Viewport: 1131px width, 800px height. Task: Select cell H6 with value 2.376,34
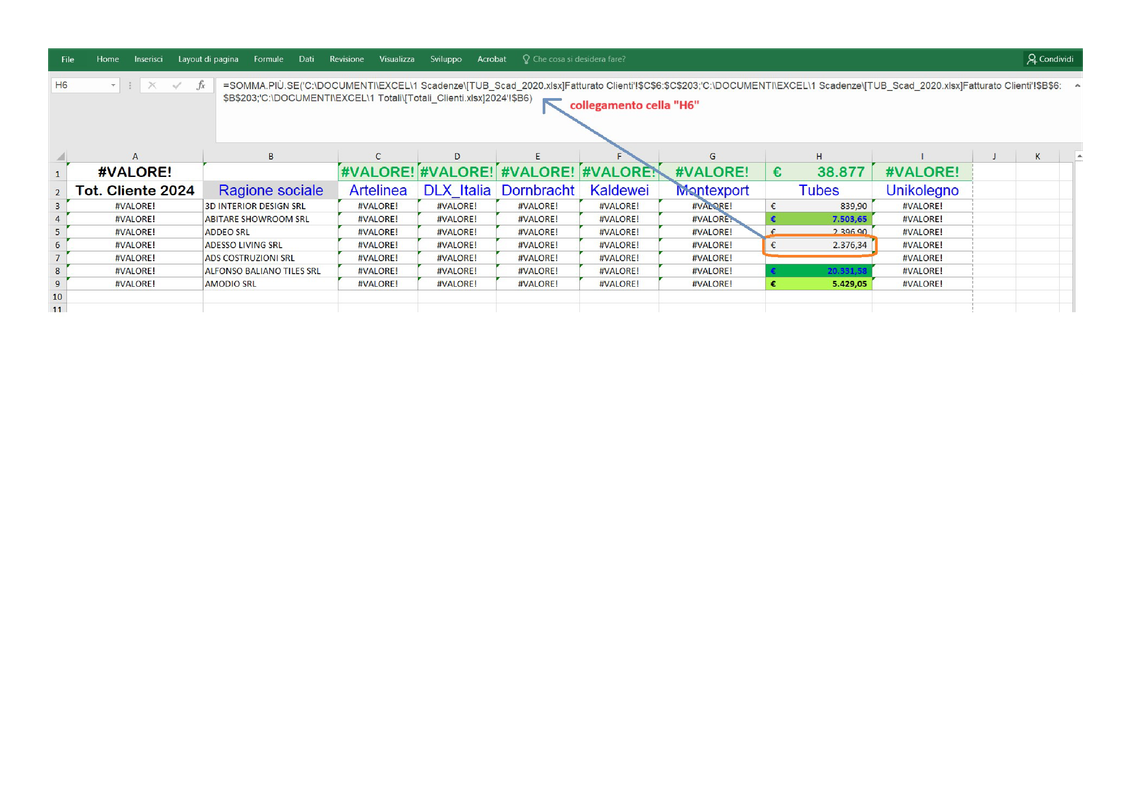click(x=819, y=245)
